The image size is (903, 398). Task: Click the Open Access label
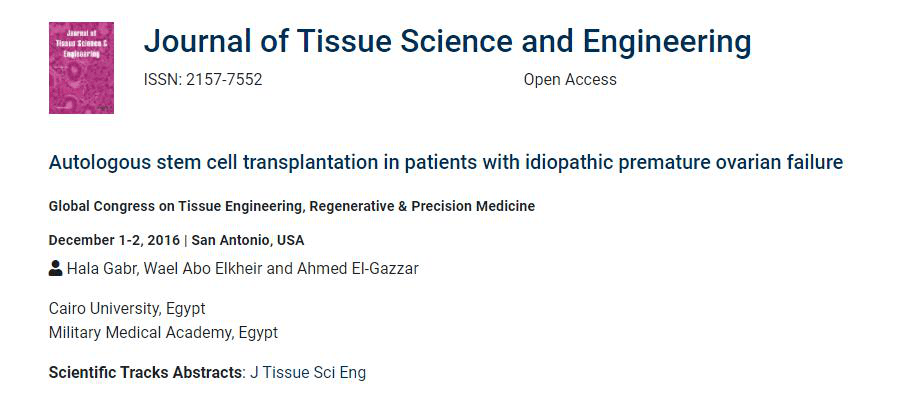pos(570,79)
